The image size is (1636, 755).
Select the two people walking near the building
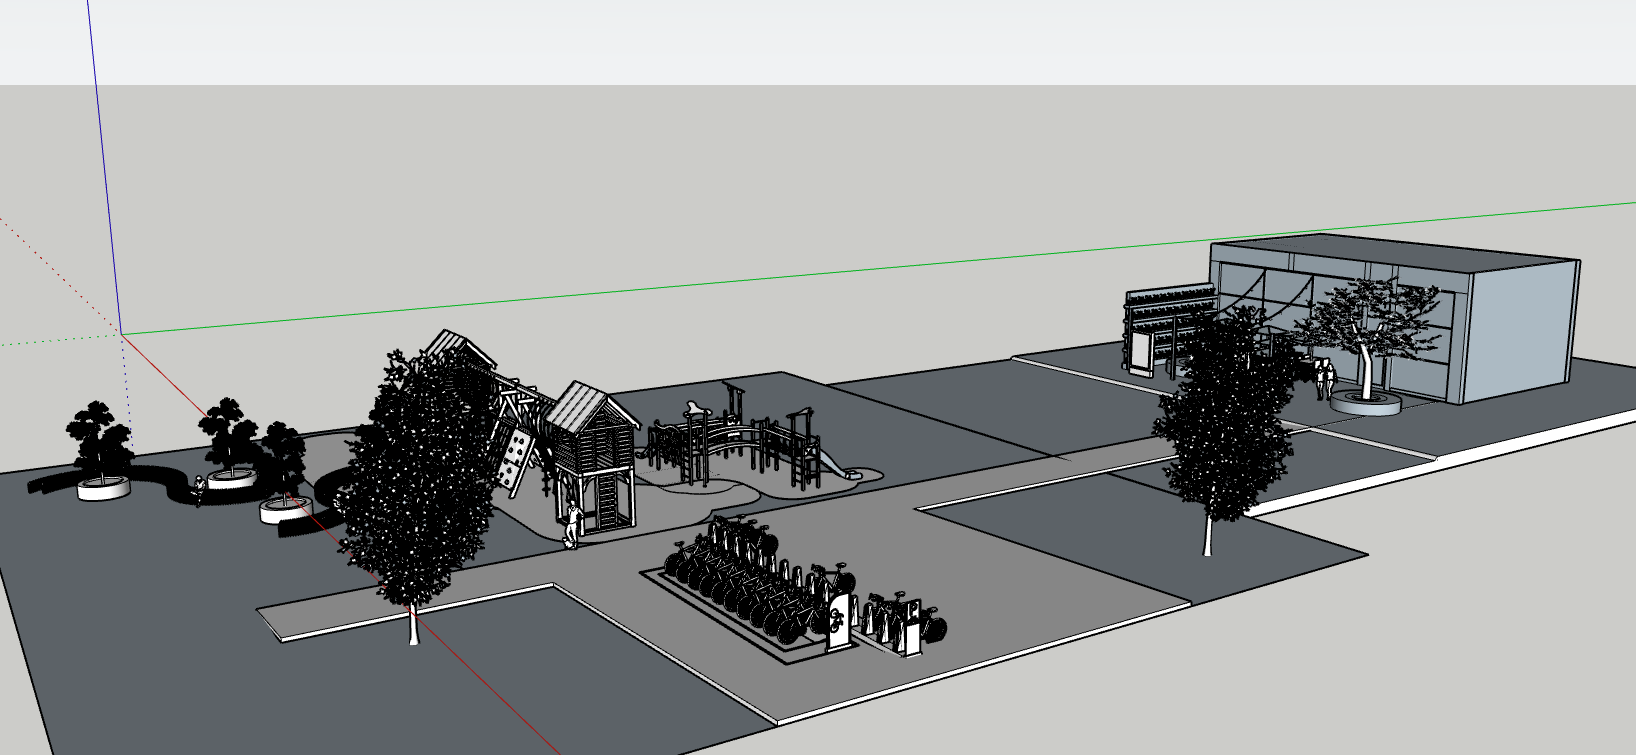tap(1325, 380)
